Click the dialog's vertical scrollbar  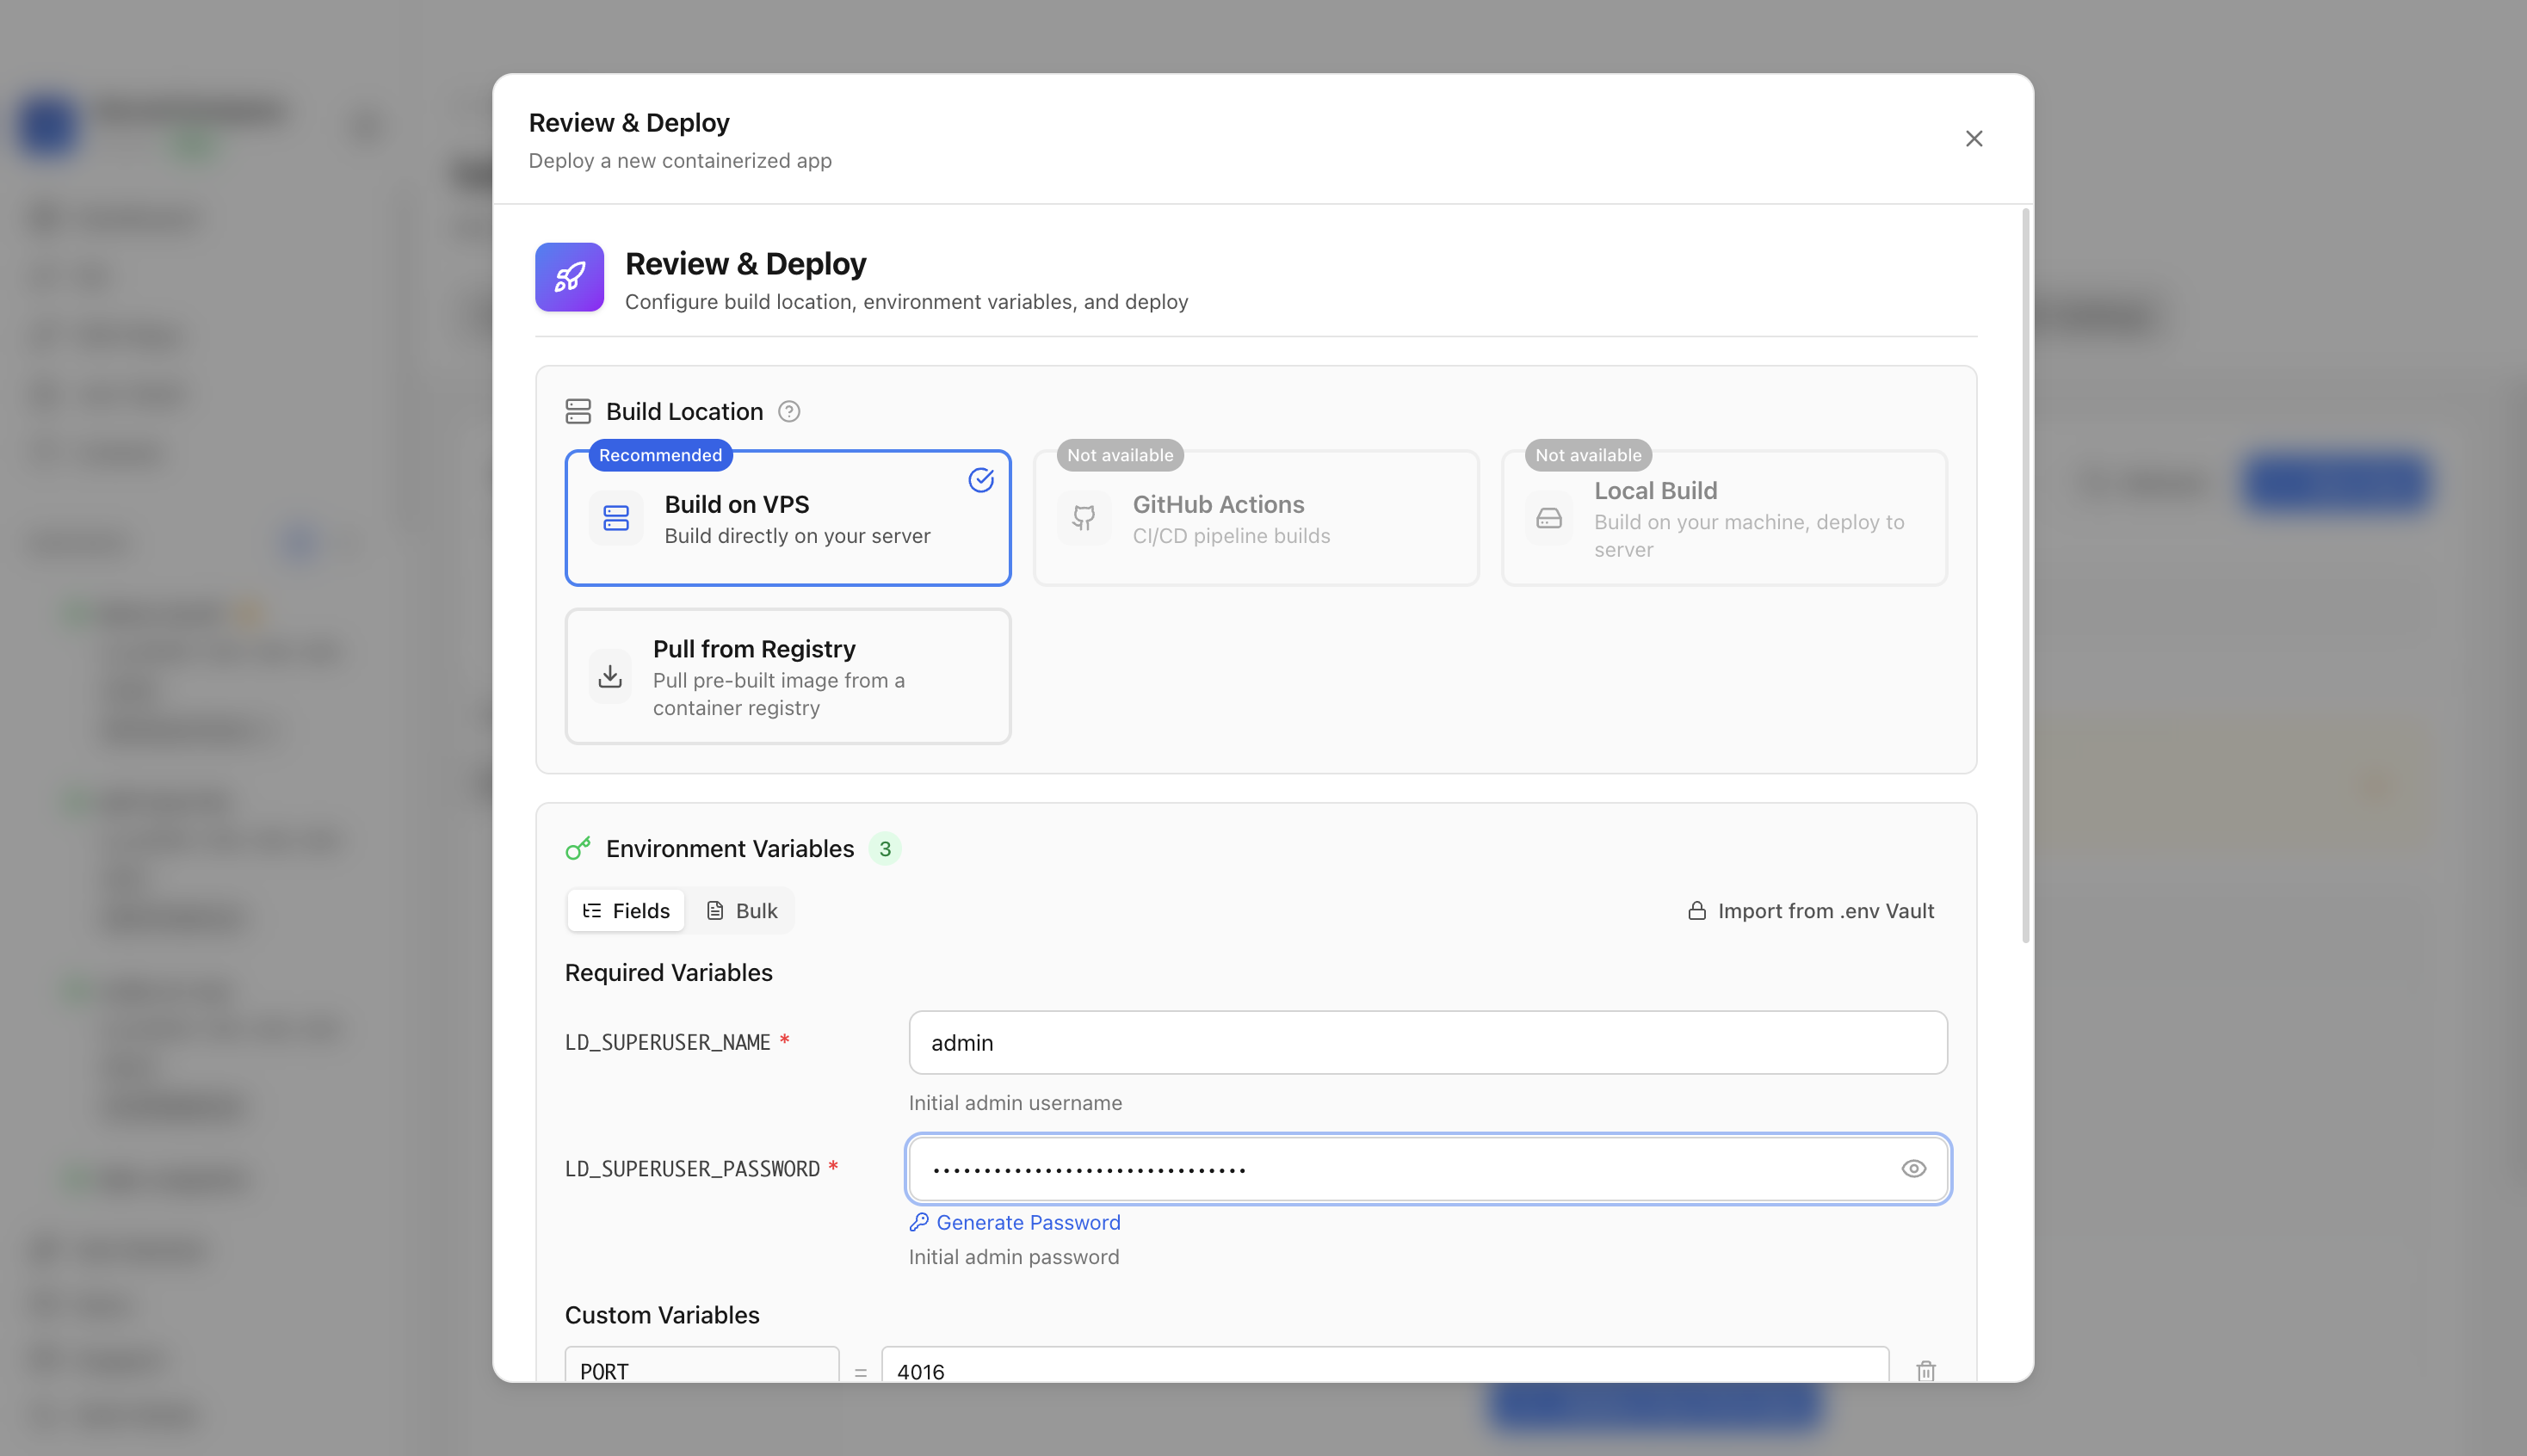point(2025,575)
